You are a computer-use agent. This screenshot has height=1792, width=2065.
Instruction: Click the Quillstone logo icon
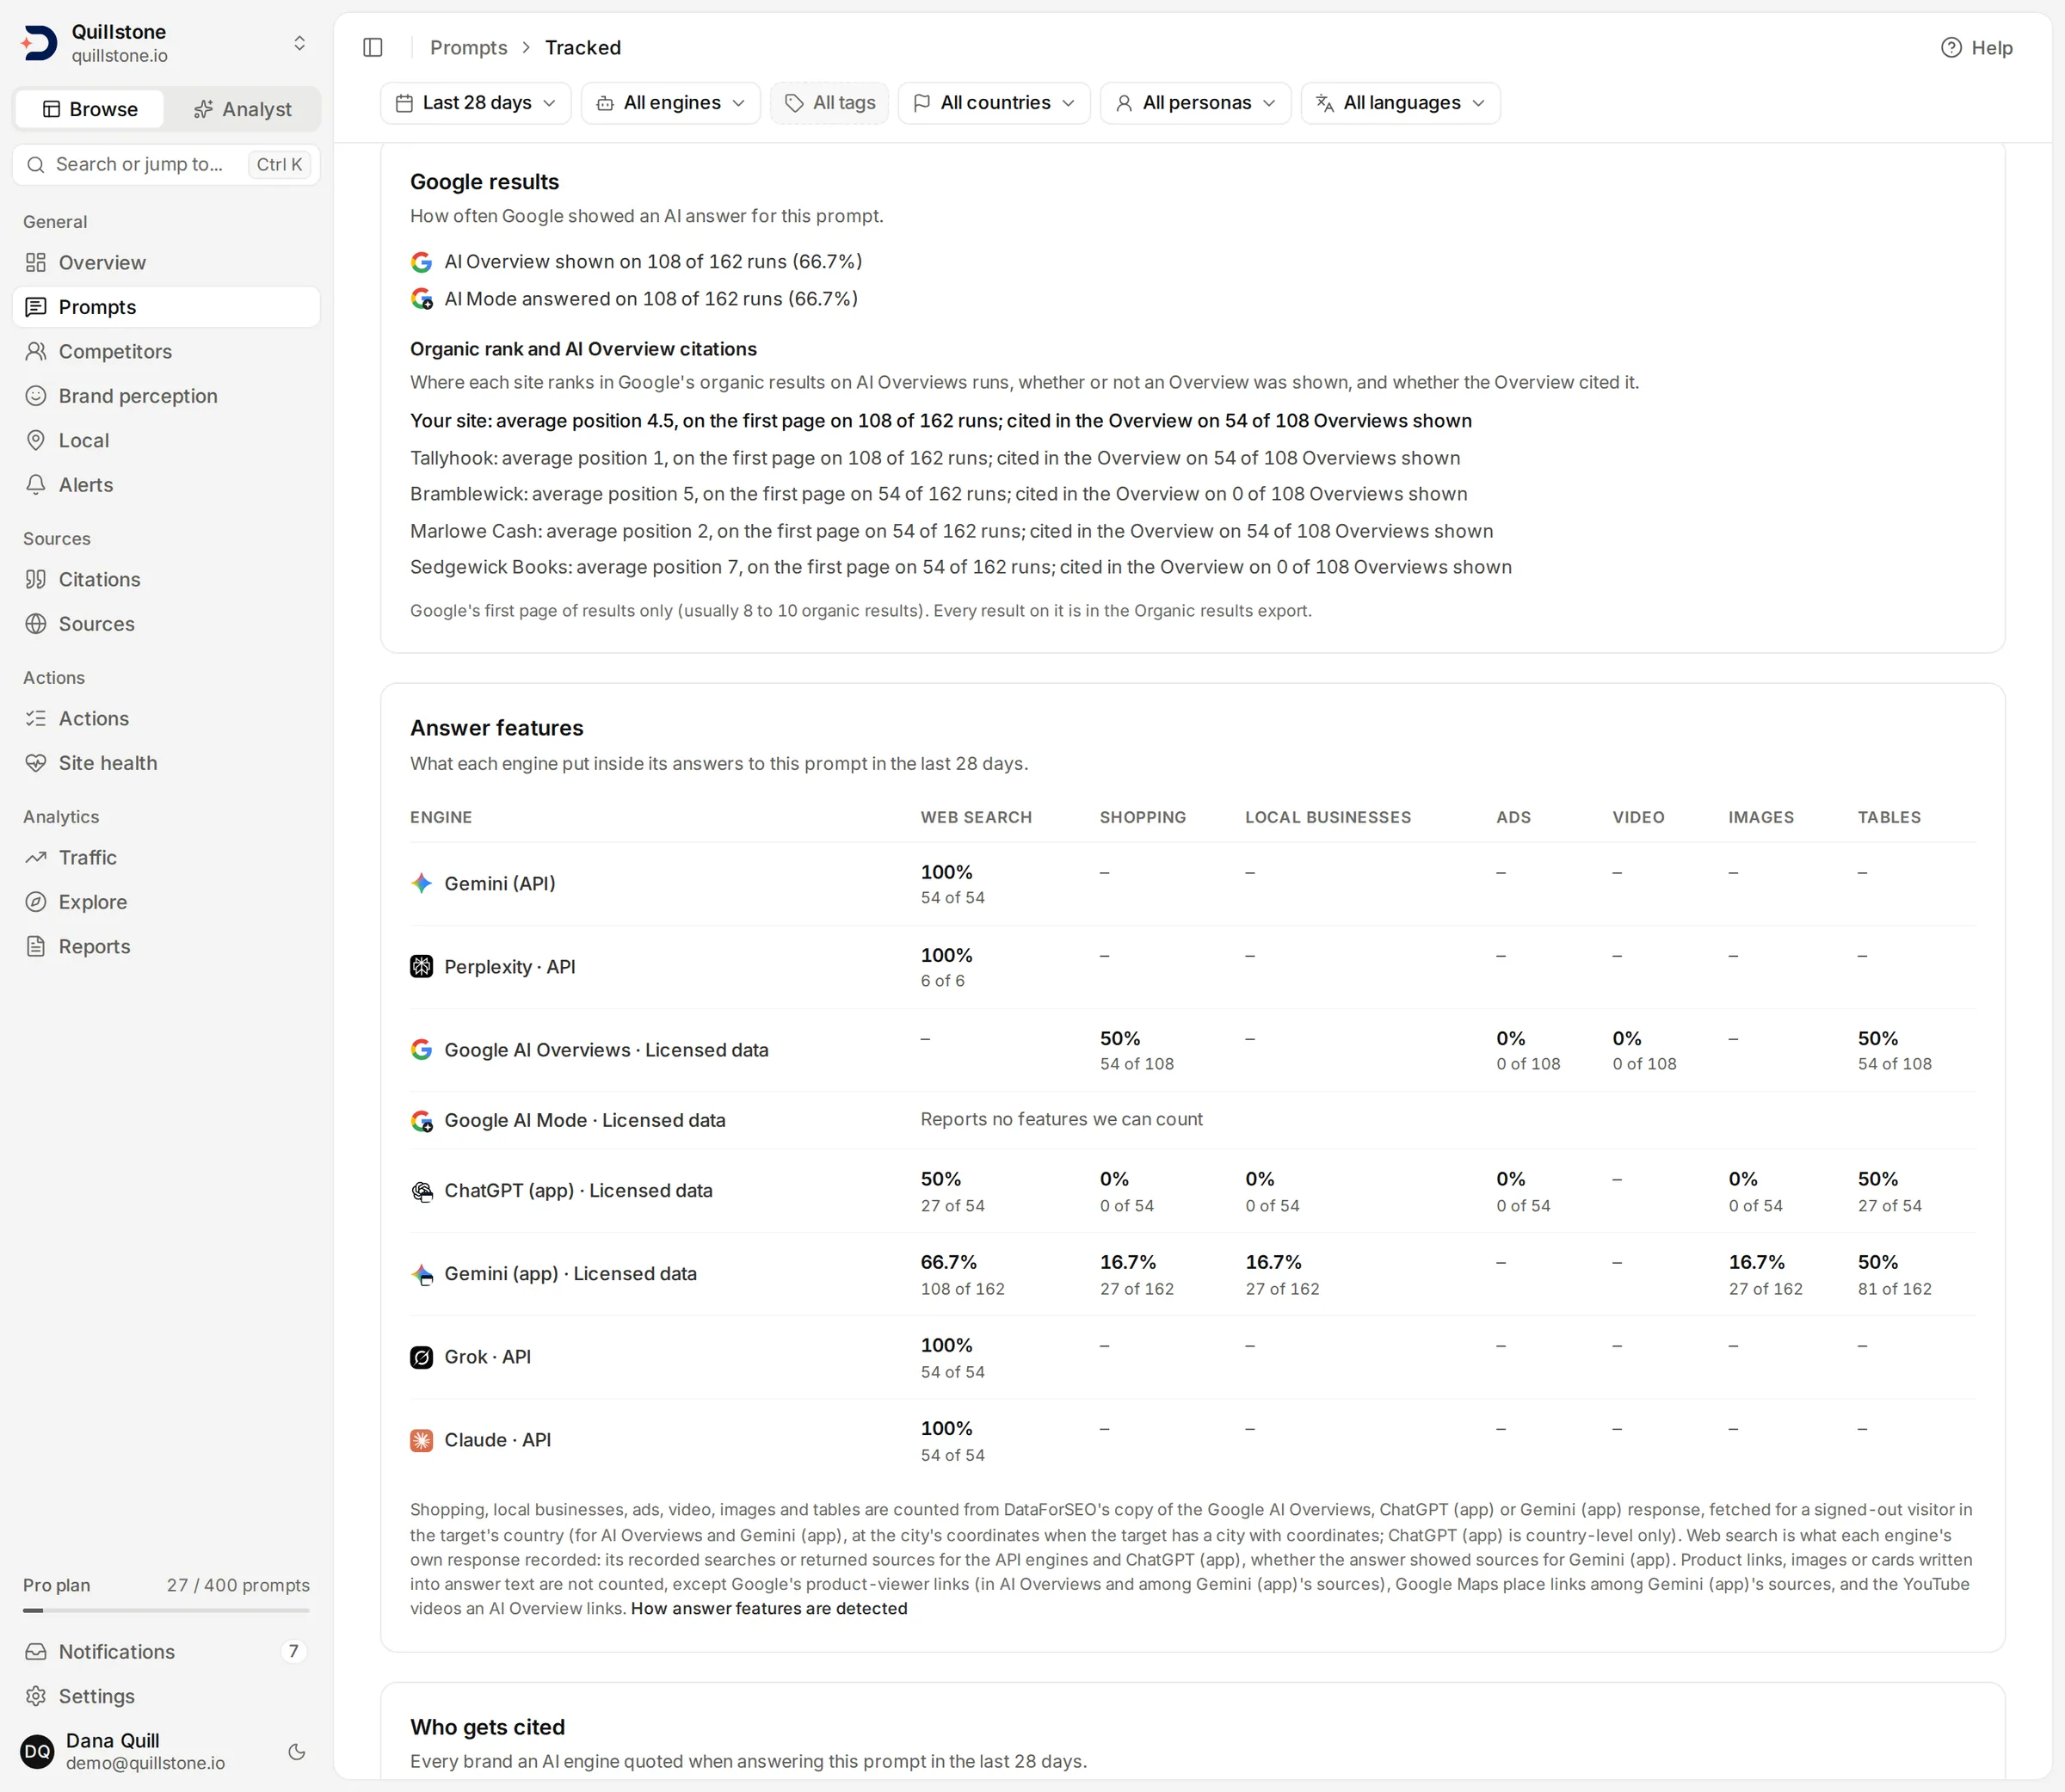tap(39, 43)
